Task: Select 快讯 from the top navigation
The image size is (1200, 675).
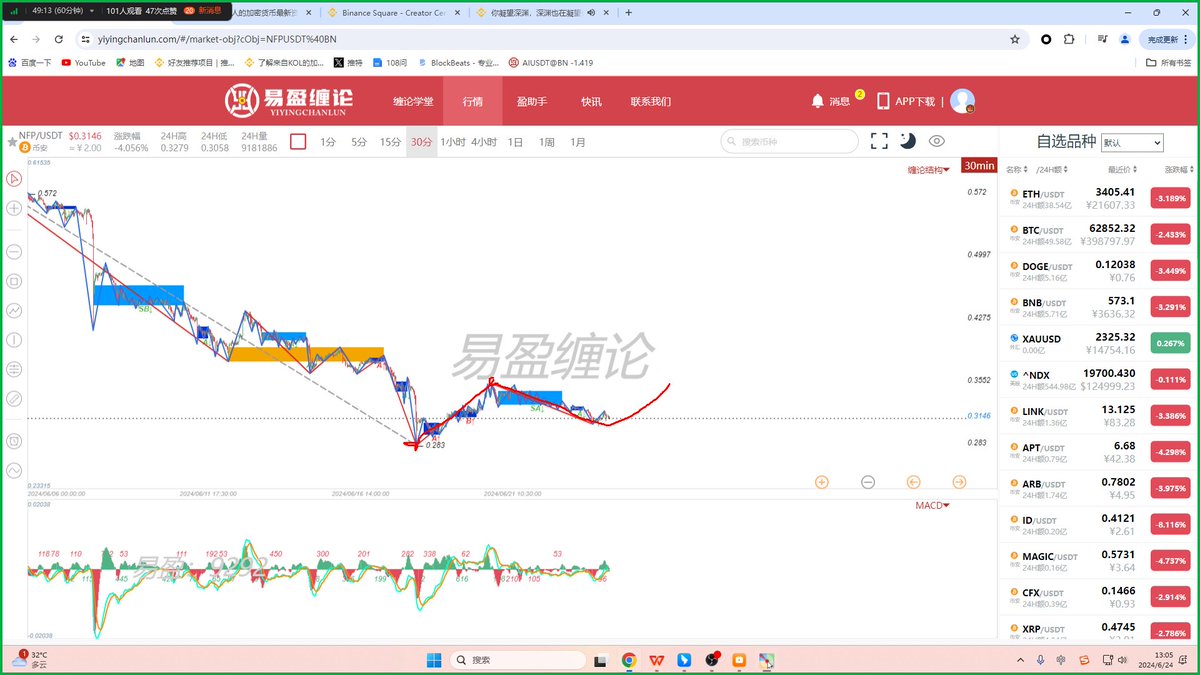Action: pyautogui.click(x=594, y=100)
